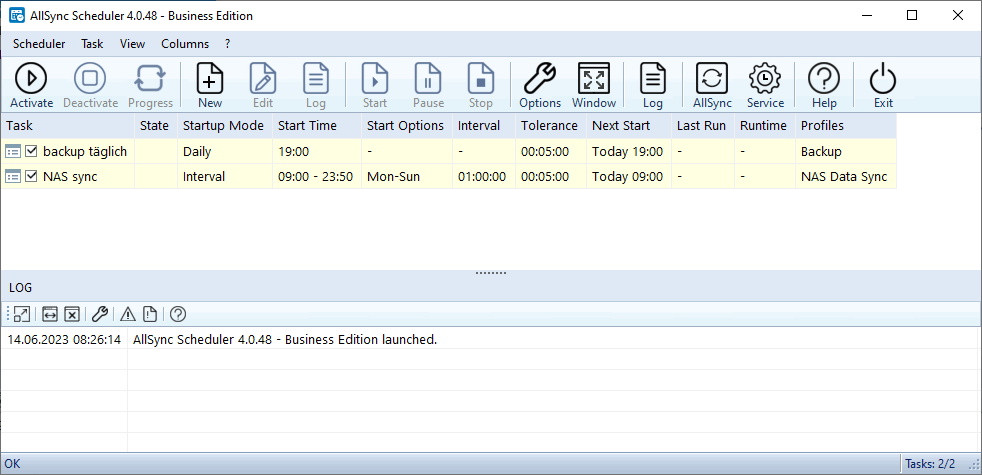982x475 pixels.
Task: Click the Startup Mode column header
Action: [223, 126]
